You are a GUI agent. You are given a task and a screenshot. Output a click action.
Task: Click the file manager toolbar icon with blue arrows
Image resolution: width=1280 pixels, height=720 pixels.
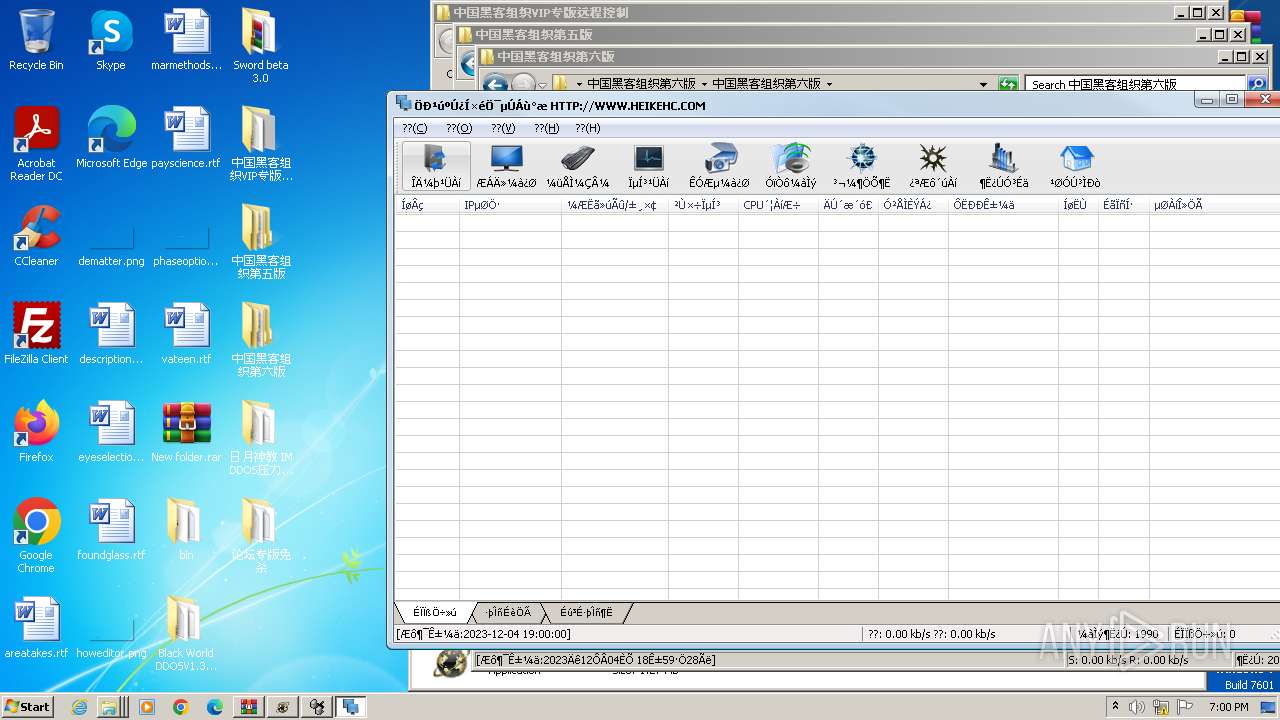436,166
